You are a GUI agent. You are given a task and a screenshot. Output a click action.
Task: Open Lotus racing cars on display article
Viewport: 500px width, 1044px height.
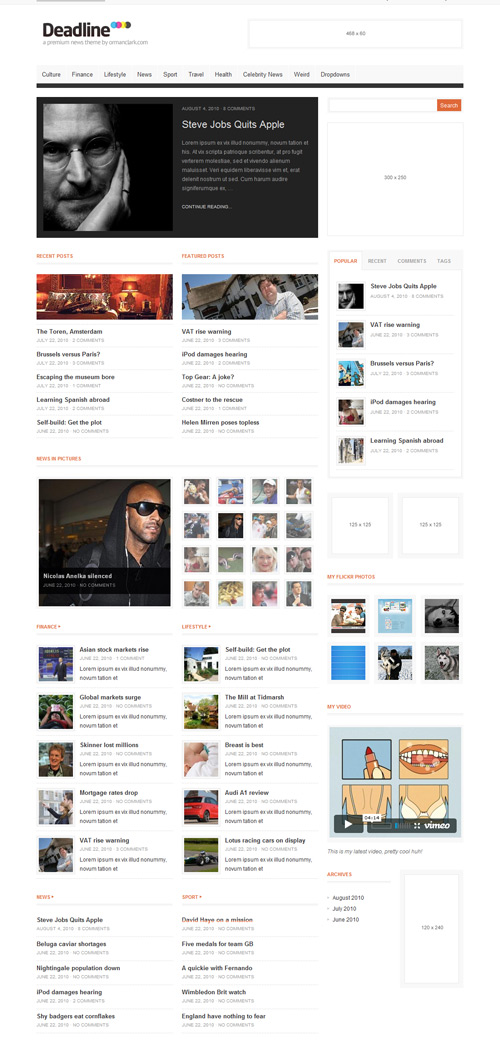[x=265, y=841]
